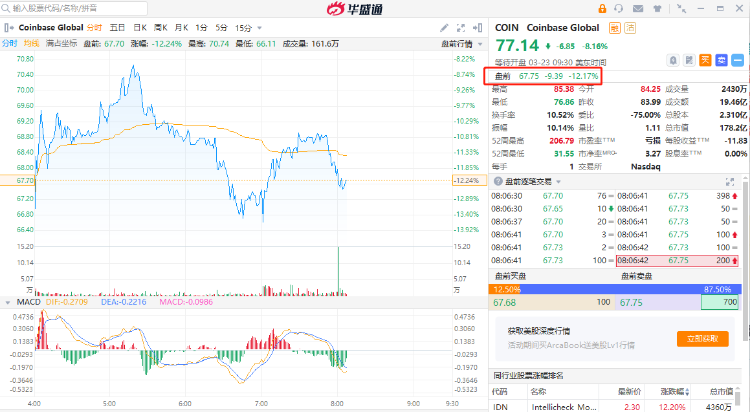
Task: Switch to the 周K chart tab
Action: coord(160,28)
